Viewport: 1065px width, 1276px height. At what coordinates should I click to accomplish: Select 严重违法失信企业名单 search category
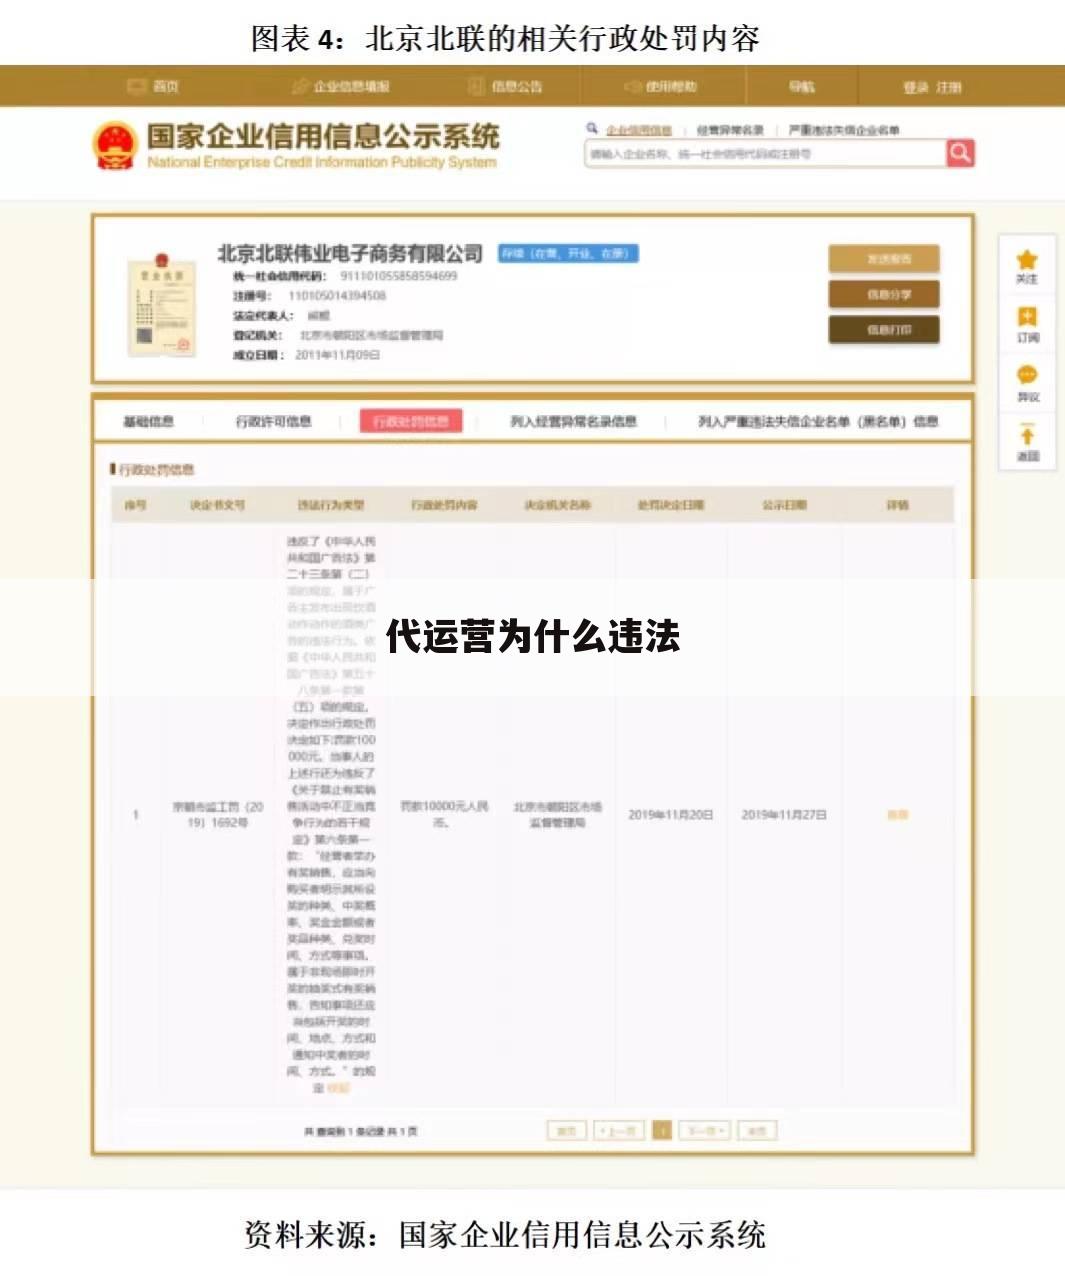tap(844, 130)
